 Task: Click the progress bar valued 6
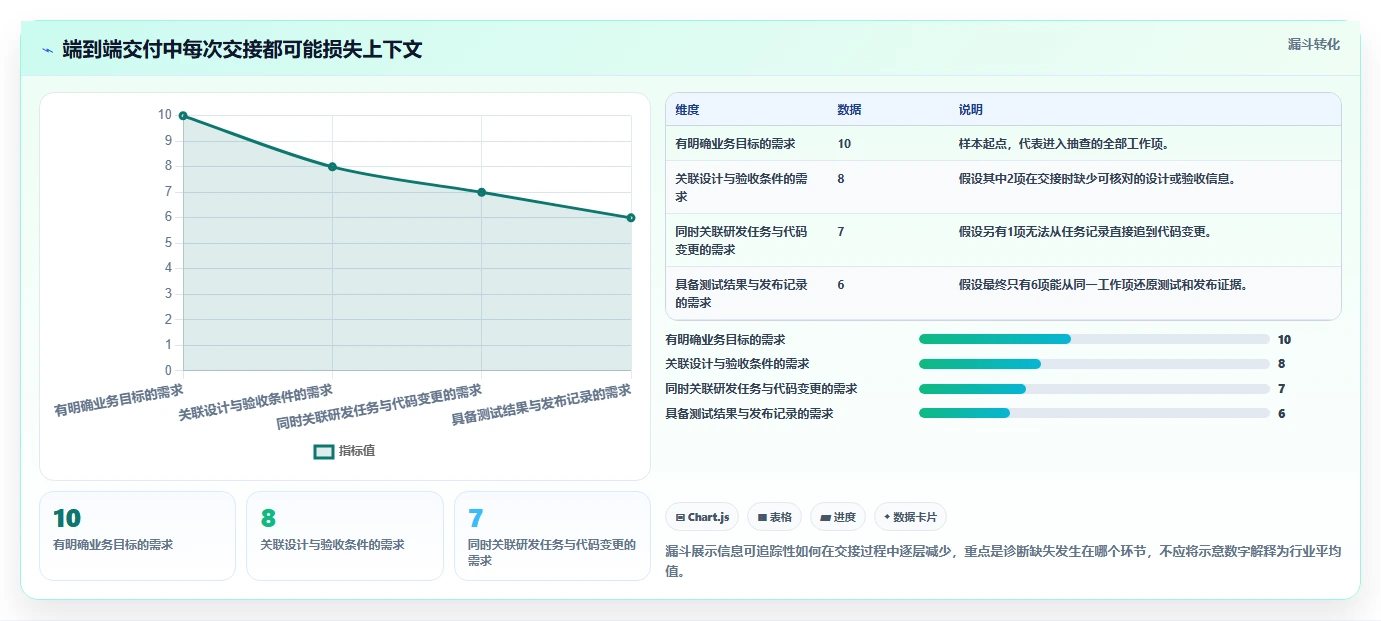pos(1094,413)
